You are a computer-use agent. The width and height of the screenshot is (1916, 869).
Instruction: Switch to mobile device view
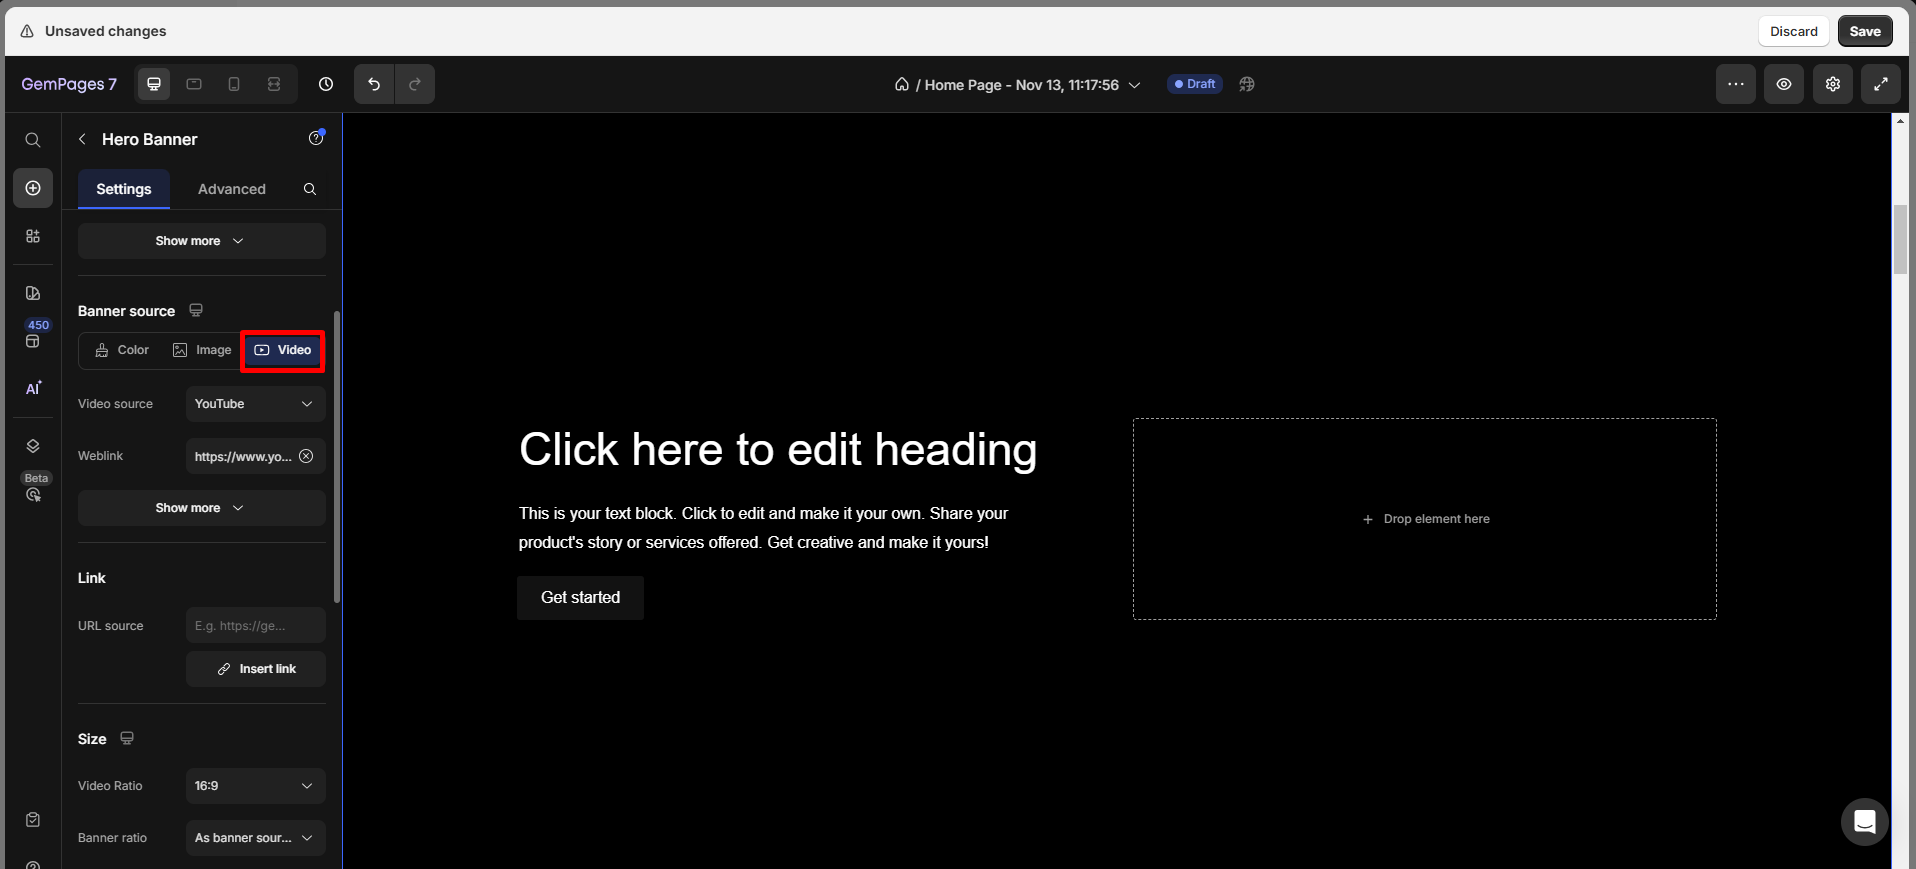[x=234, y=84]
